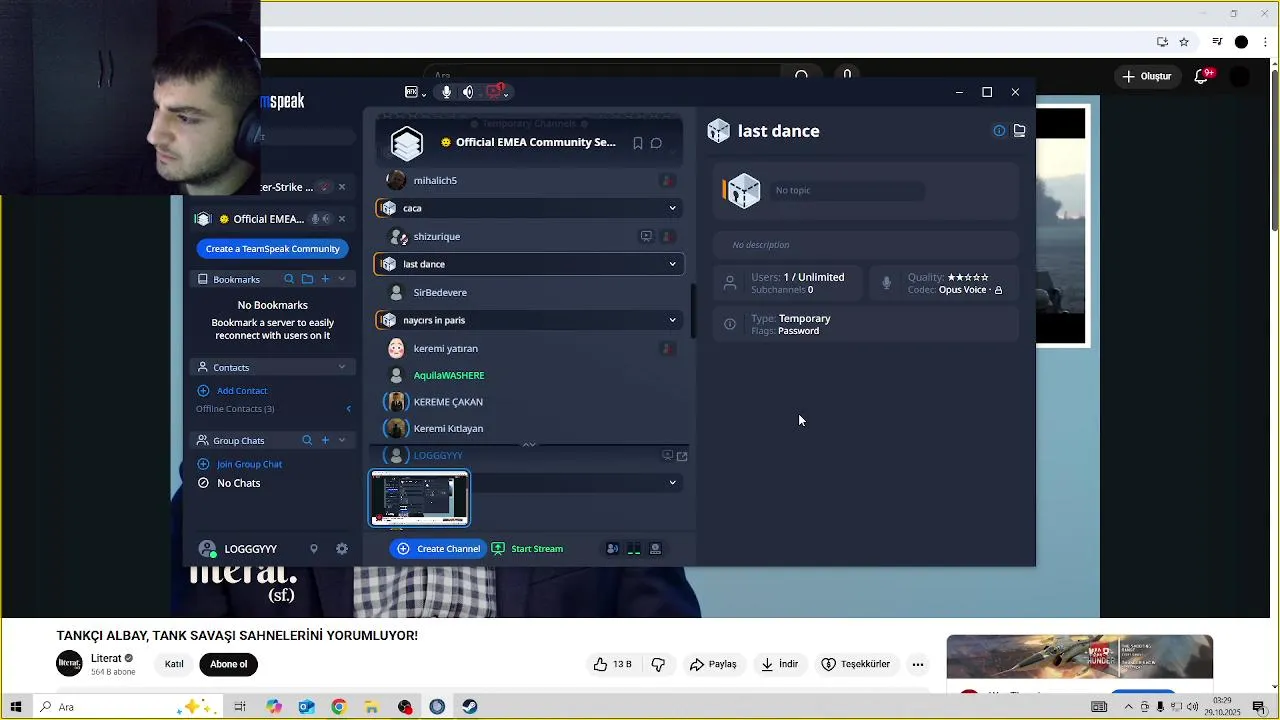1280x720 pixels.
Task: Mute the microphone in TeamSpeak toolbar
Action: [x=446, y=92]
